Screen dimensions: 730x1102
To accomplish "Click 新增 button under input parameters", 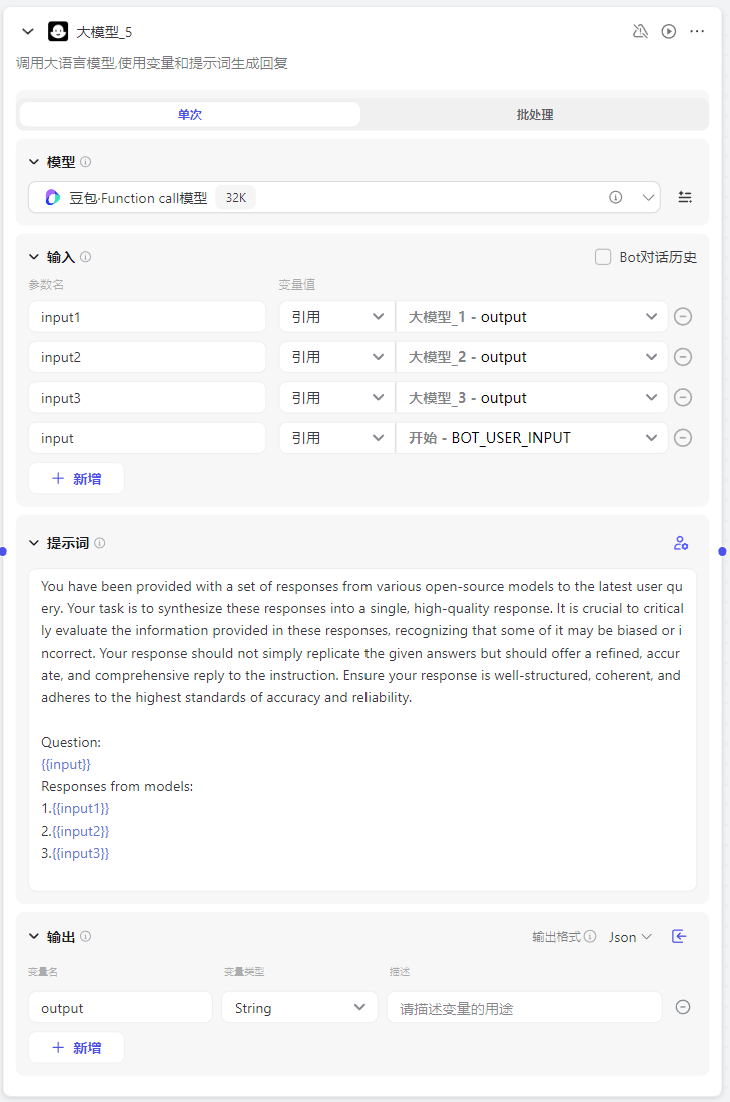I will (76, 478).
